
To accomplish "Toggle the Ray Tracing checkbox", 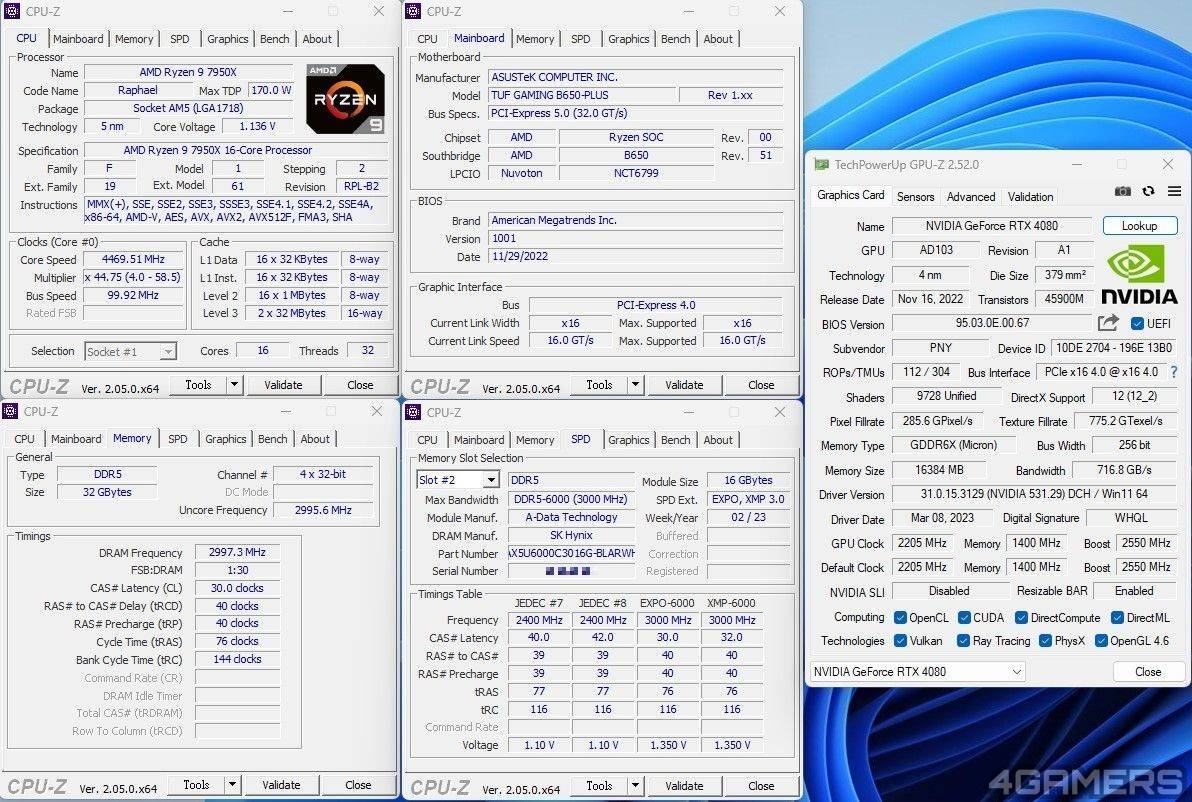I will (x=964, y=641).
